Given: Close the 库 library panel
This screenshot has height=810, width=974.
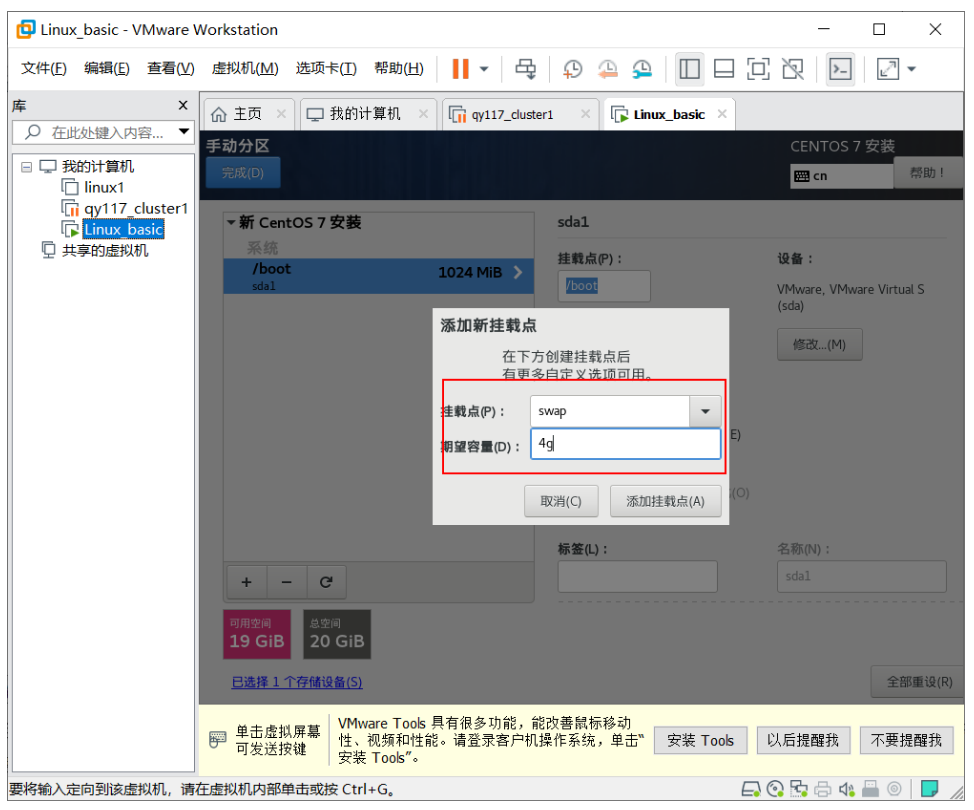Looking at the screenshot, I should 183,105.
